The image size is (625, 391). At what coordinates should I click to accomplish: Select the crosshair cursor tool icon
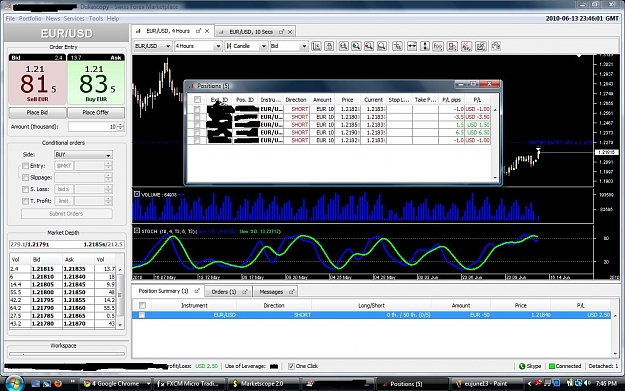click(x=397, y=46)
